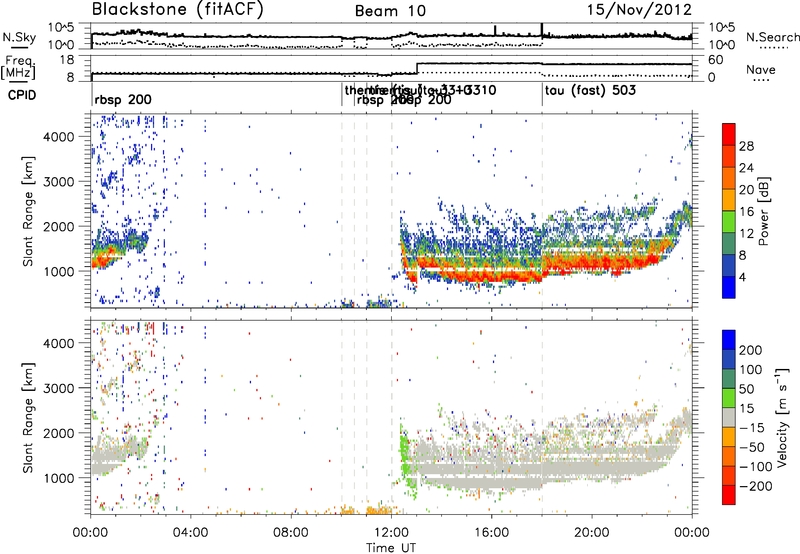
Task: Click the solid line sample under N.Sky
Action: [19, 48]
